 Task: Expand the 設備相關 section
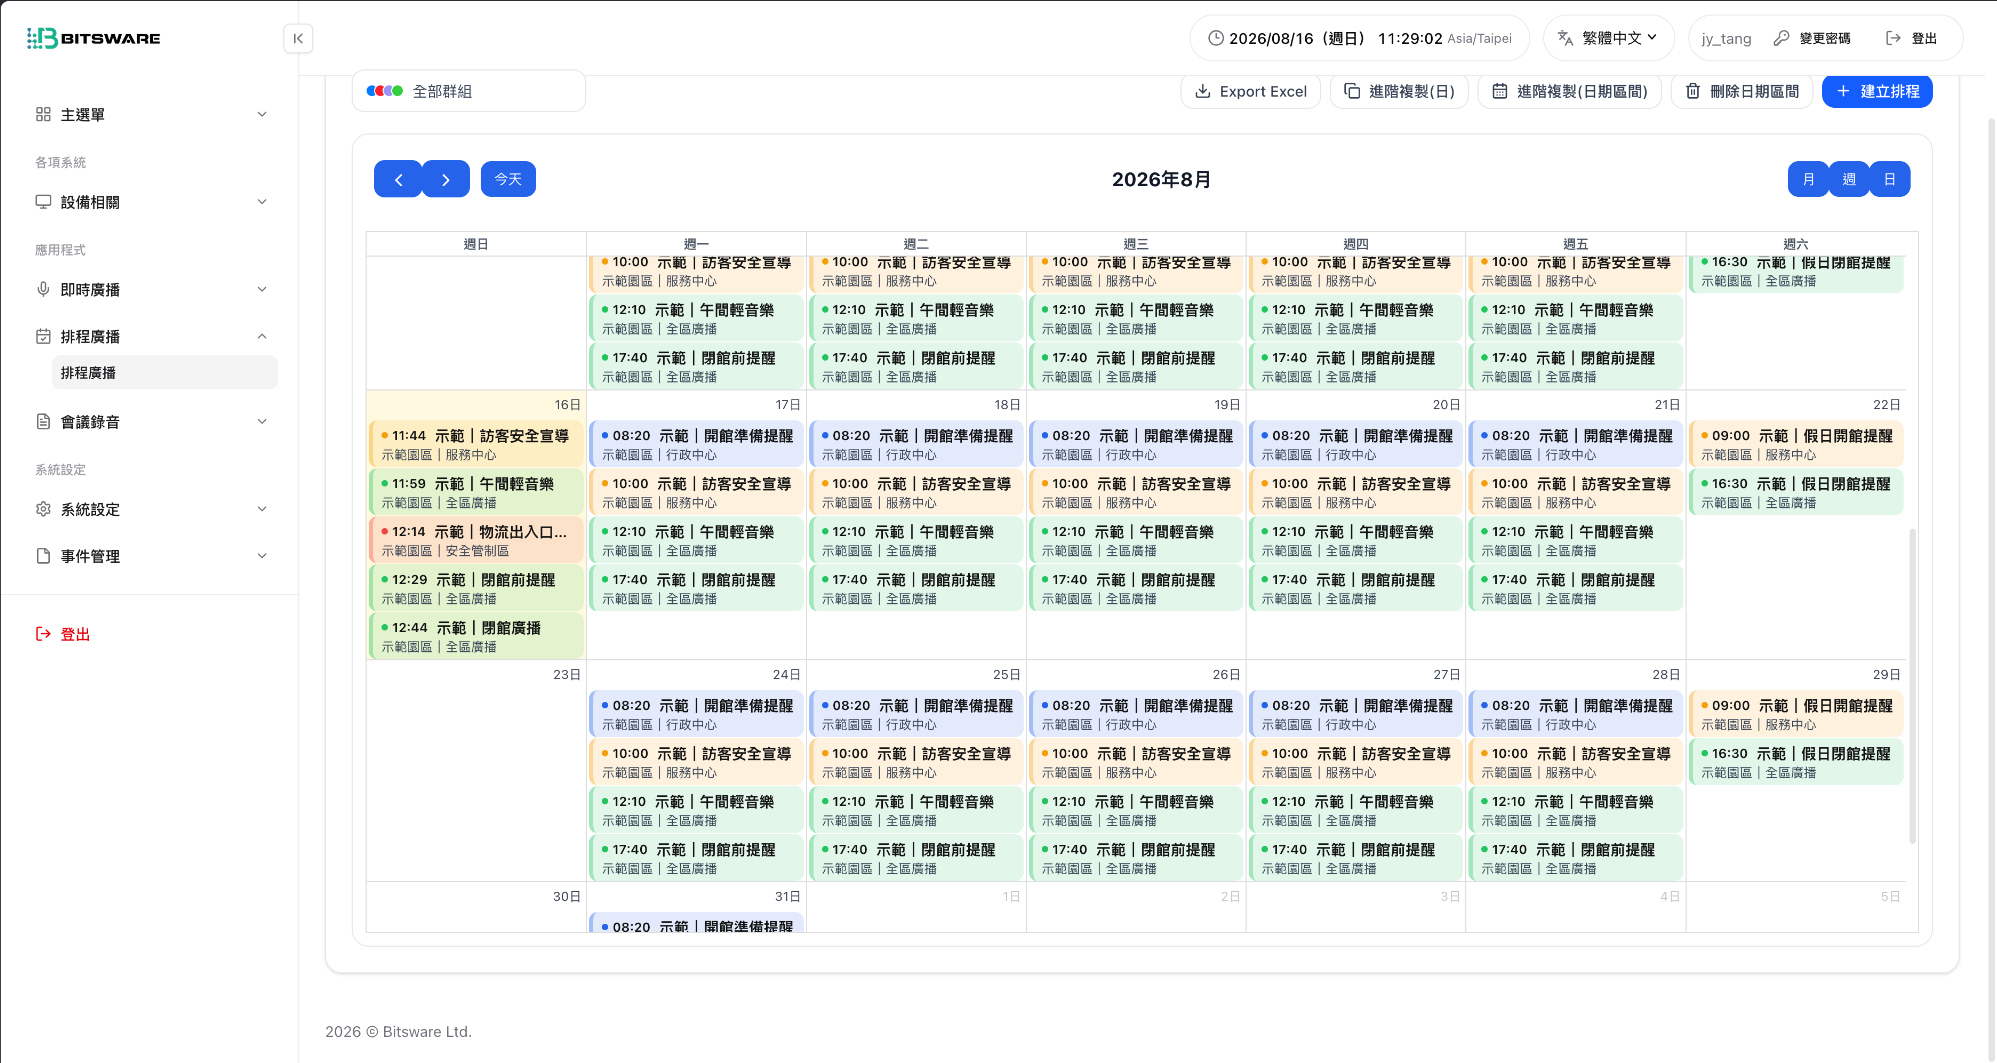point(262,201)
